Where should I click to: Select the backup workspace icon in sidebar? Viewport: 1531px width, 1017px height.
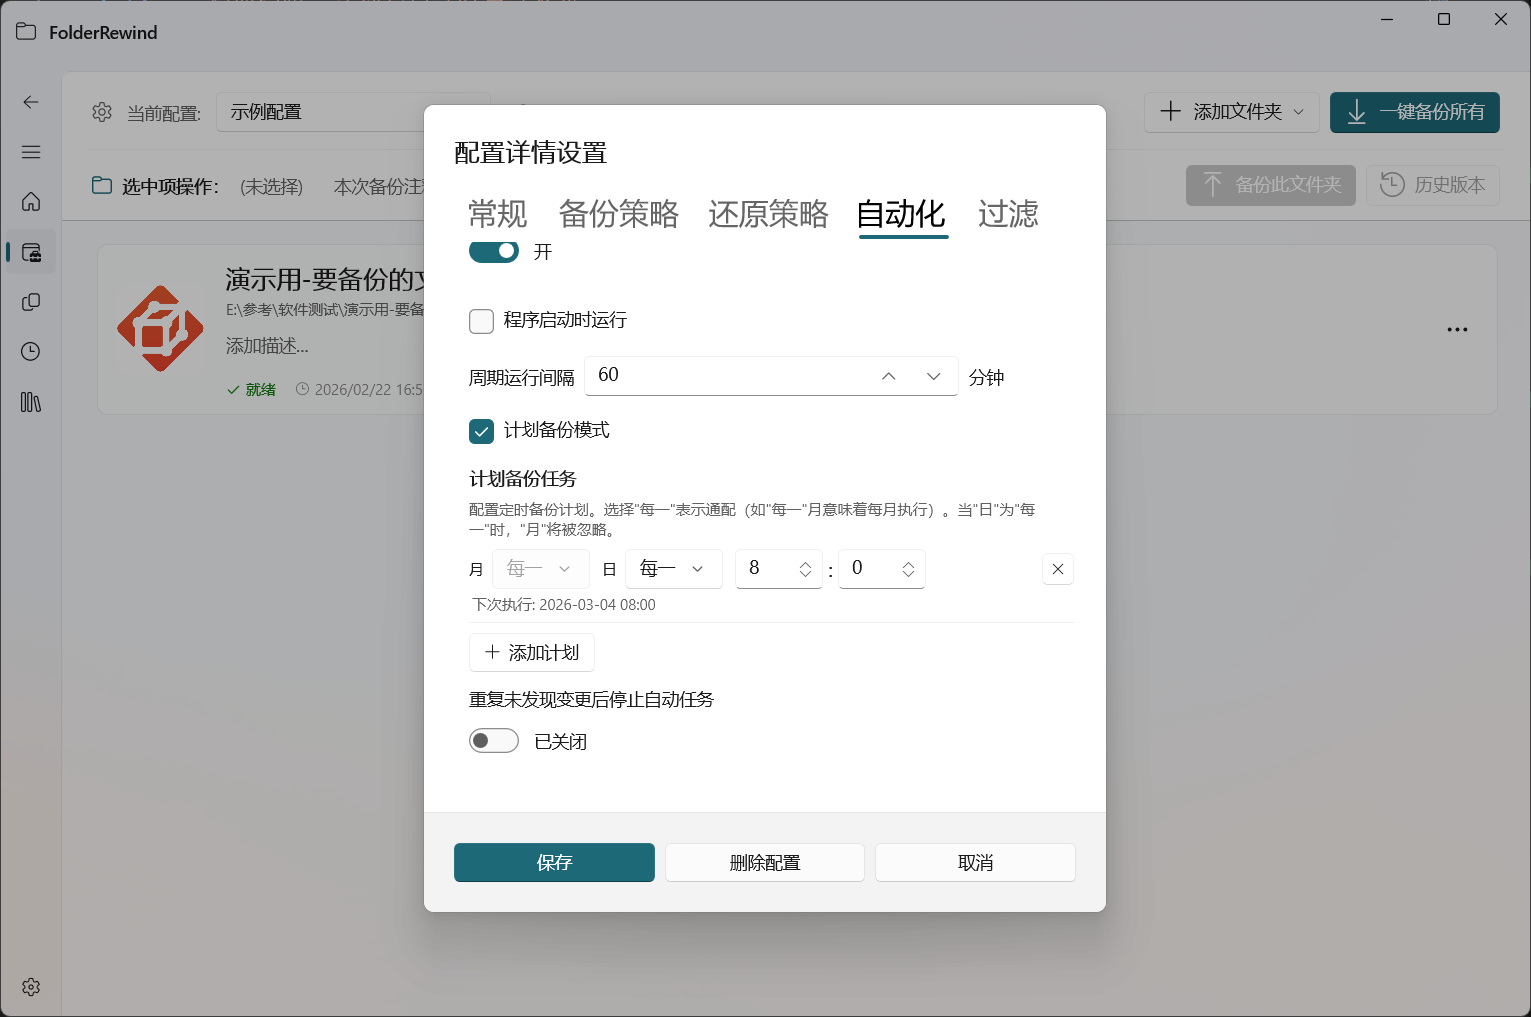tap(31, 251)
